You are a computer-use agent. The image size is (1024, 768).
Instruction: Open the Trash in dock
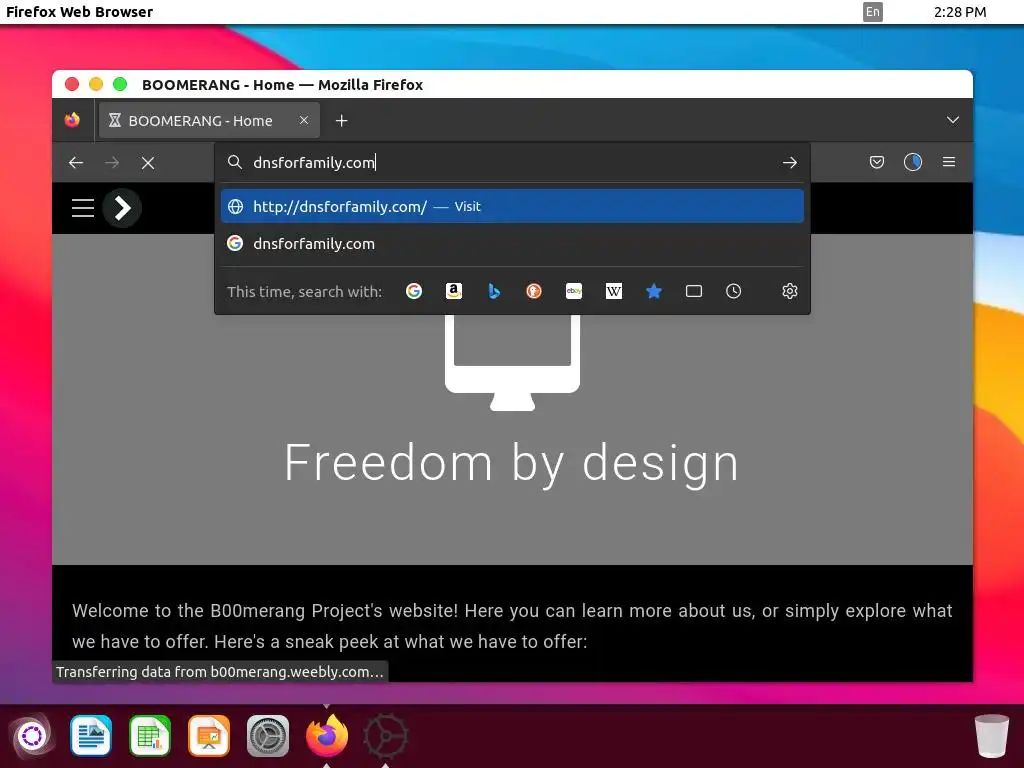click(991, 736)
